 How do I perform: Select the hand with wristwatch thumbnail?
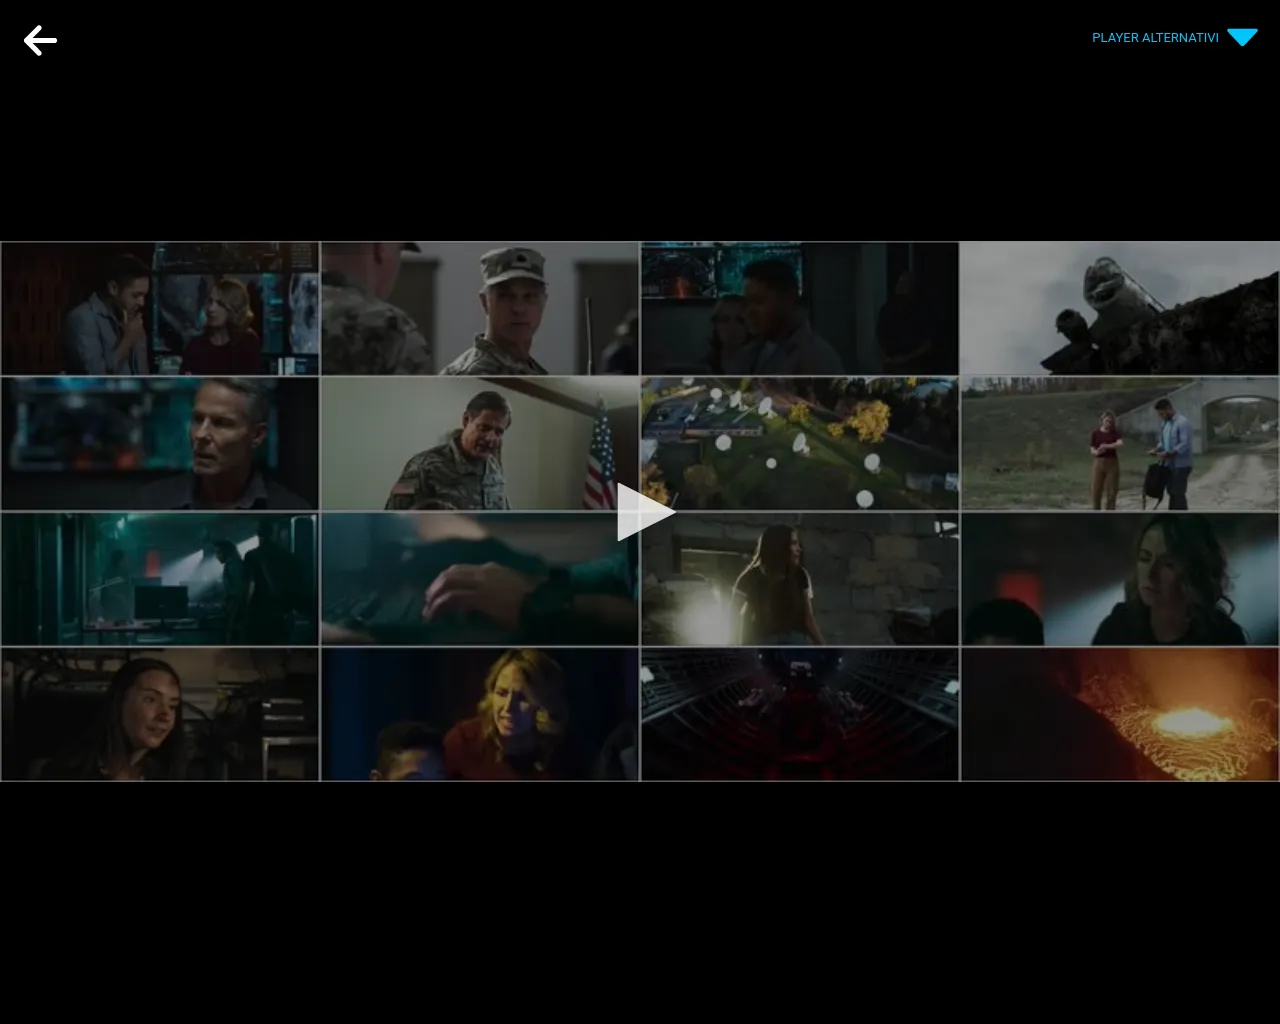click(480, 579)
